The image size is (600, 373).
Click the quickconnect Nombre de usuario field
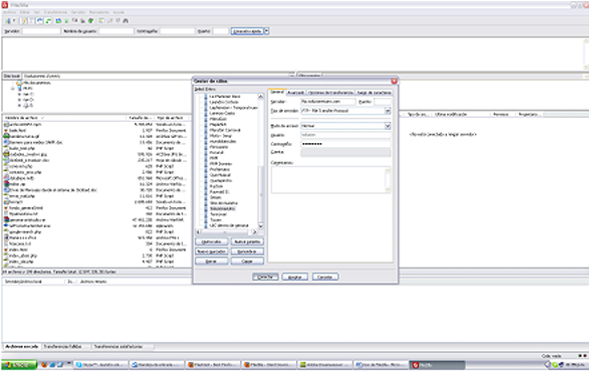click(x=116, y=31)
